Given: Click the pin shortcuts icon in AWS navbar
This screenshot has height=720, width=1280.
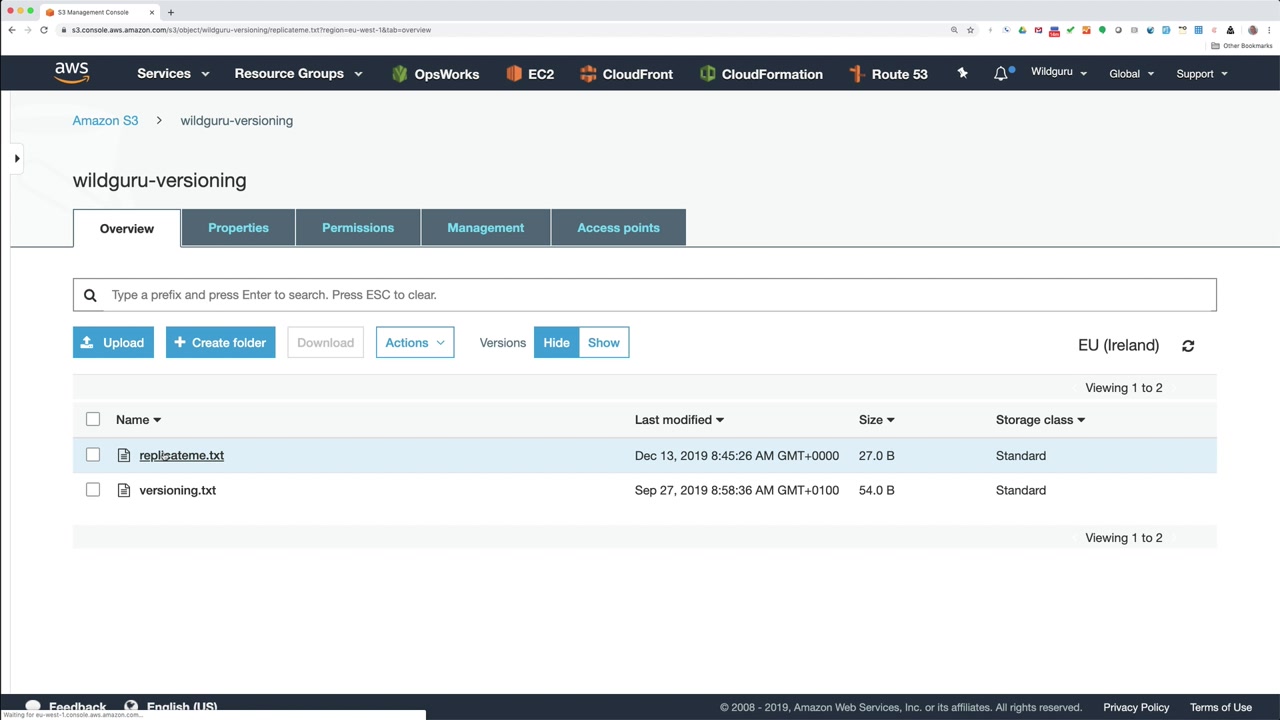Looking at the screenshot, I should [x=962, y=73].
